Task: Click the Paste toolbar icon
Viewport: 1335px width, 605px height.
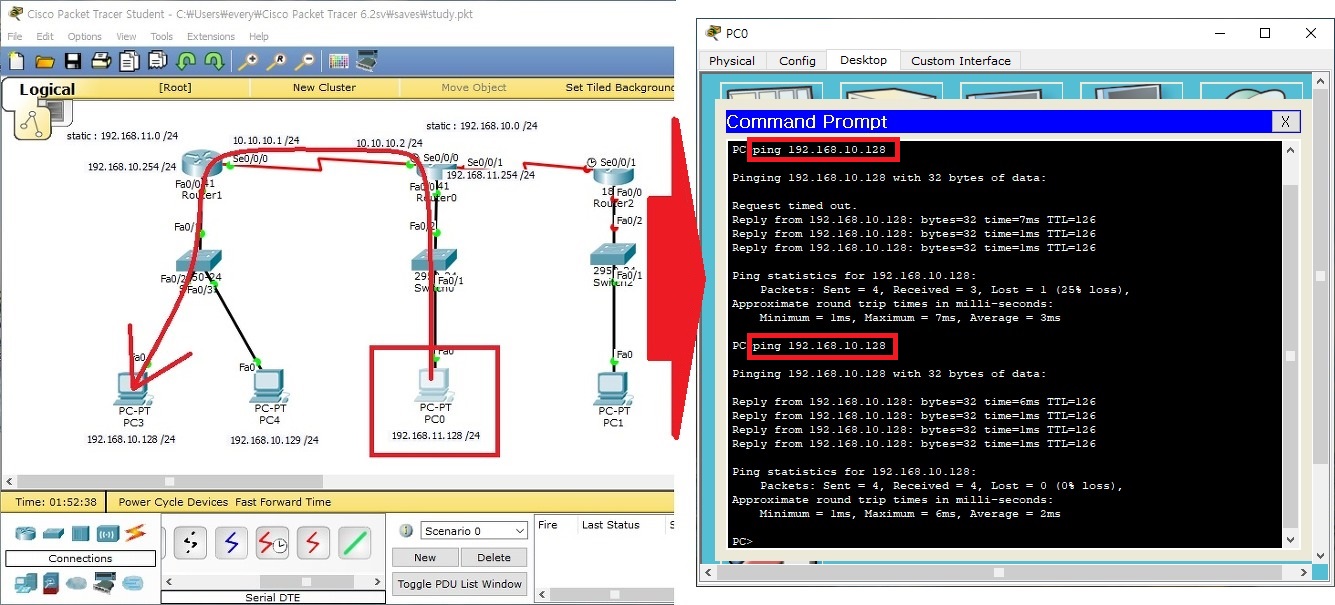Action: (x=156, y=61)
